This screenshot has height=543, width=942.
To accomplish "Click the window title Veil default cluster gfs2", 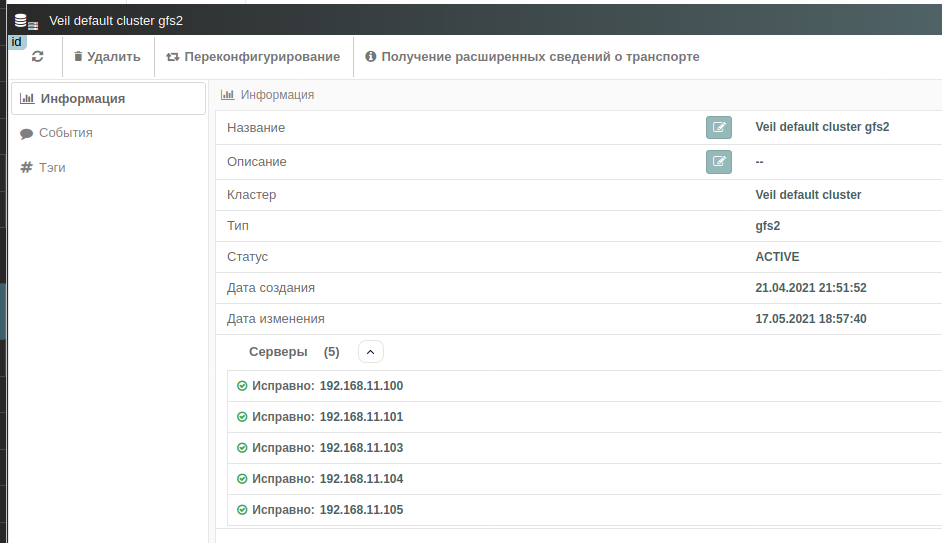I will click(116, 20).
